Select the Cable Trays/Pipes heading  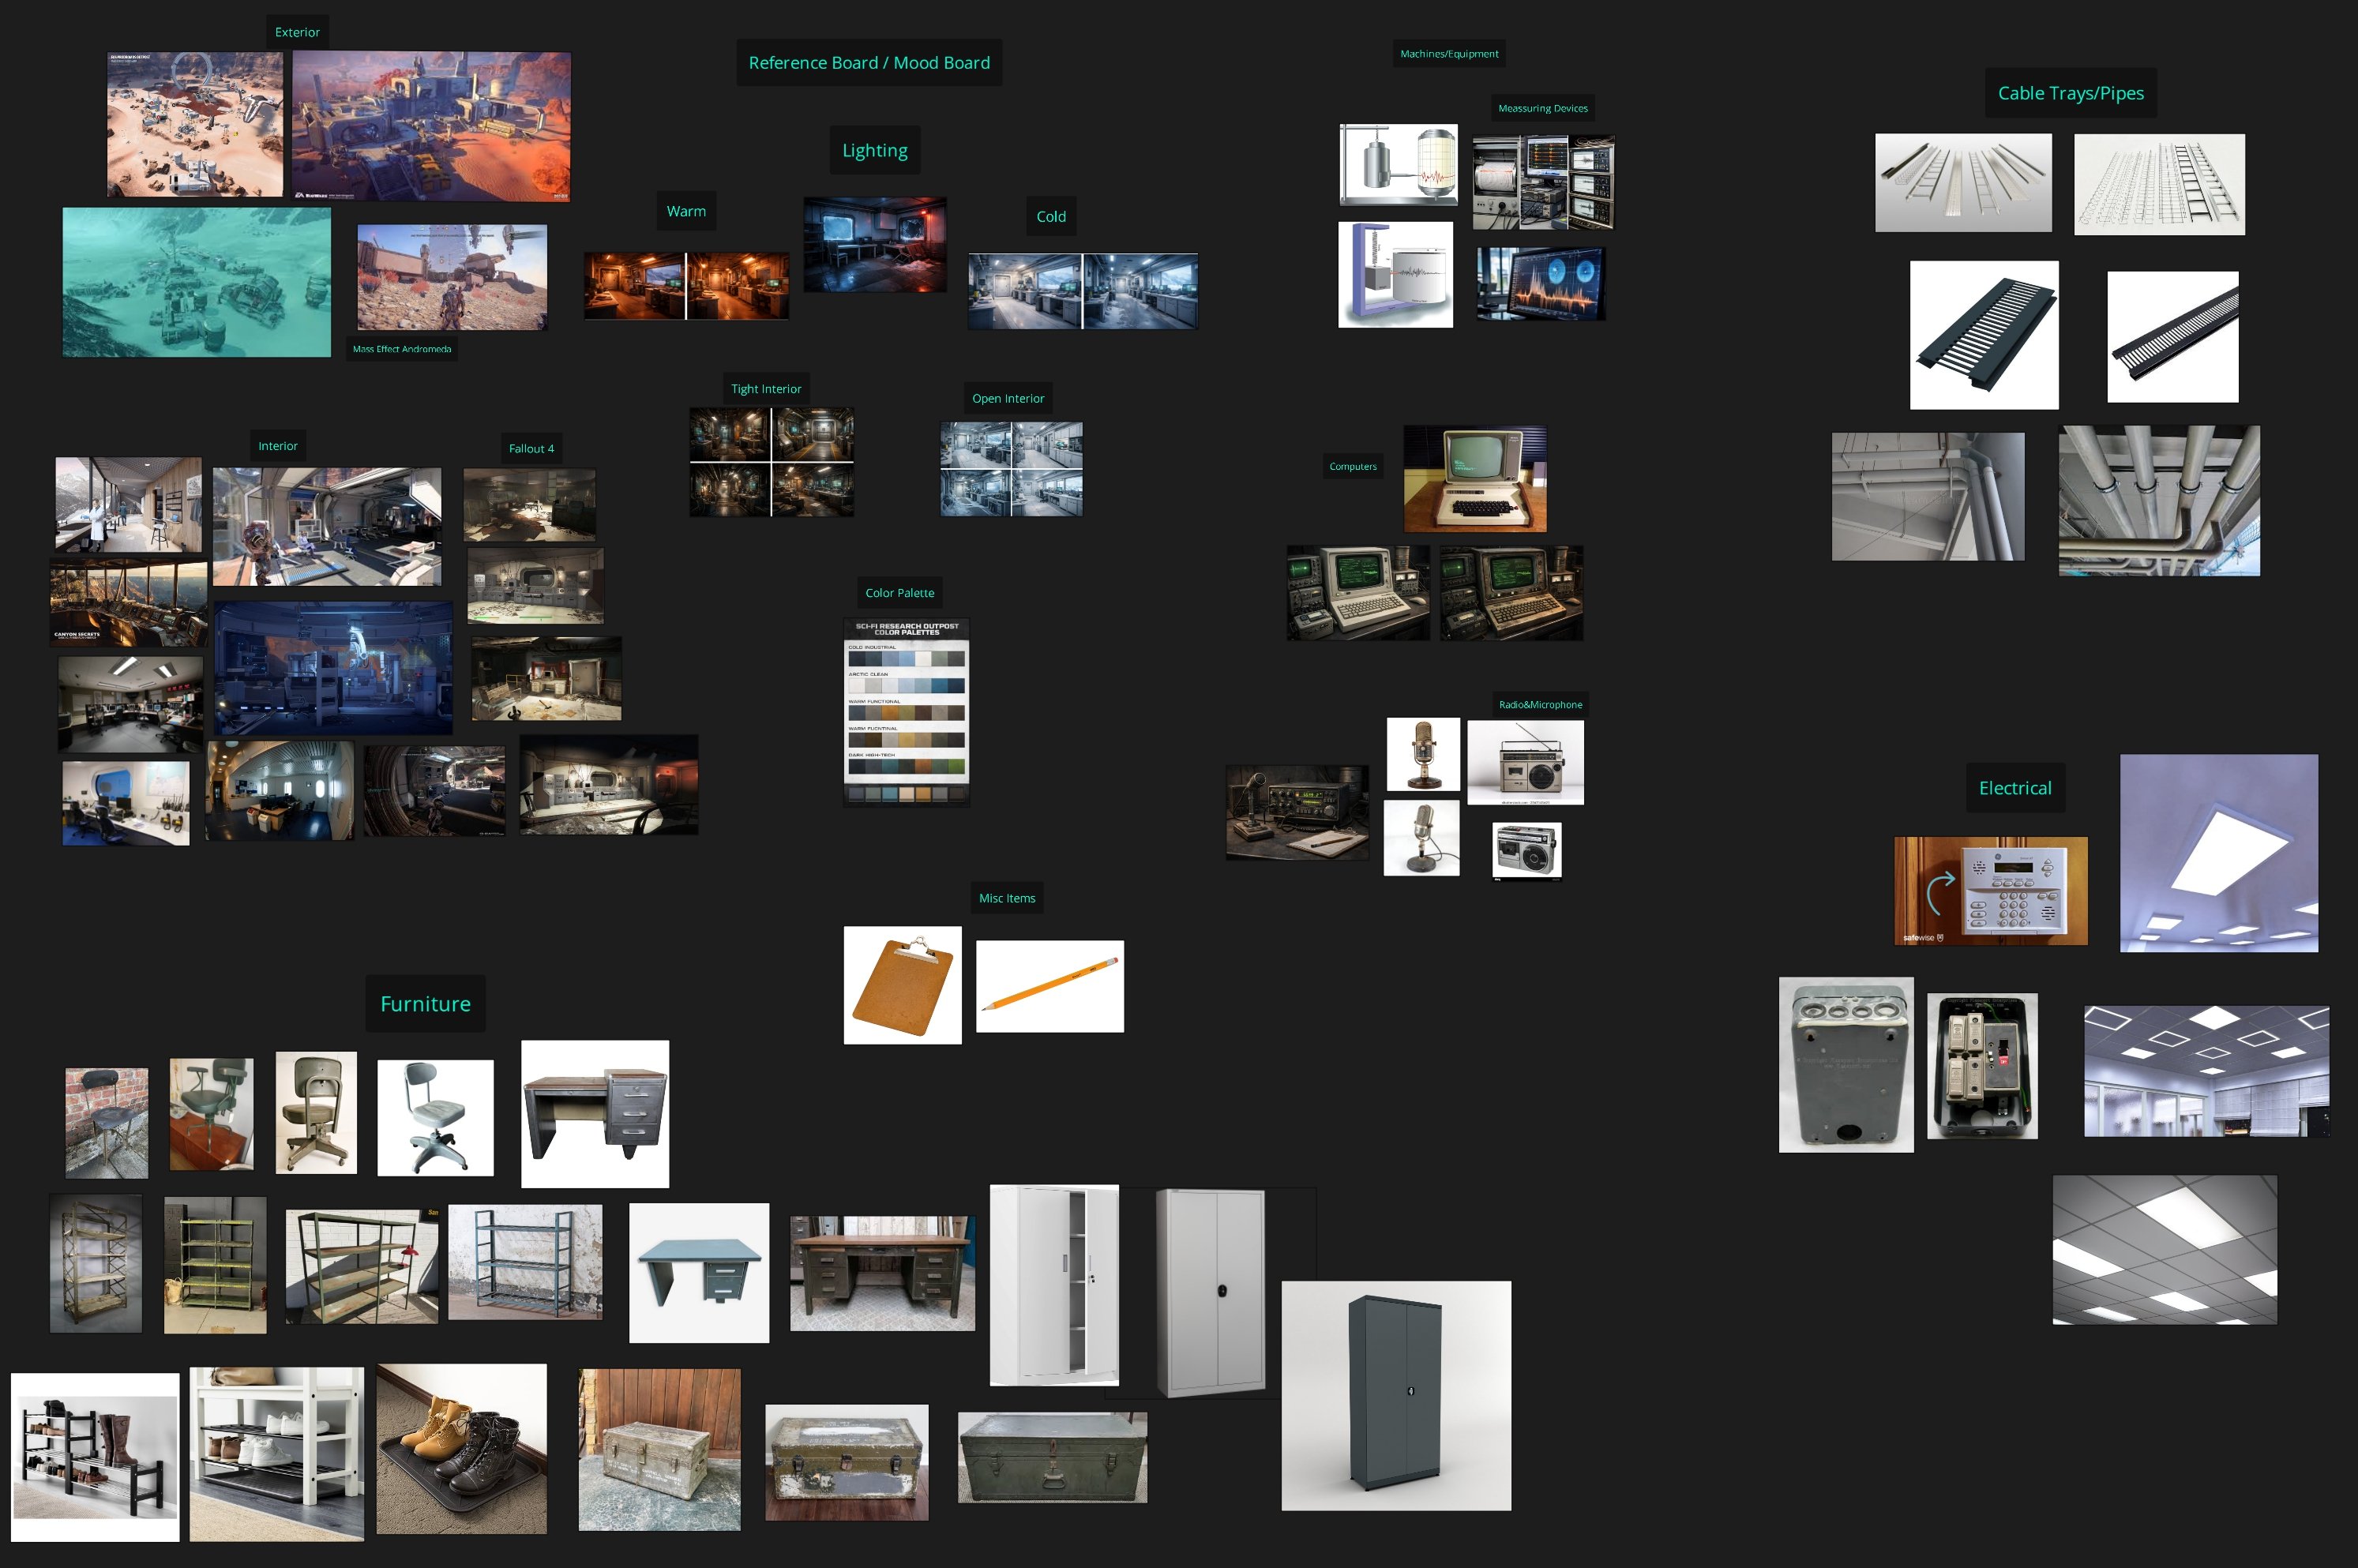point(2070,93)
